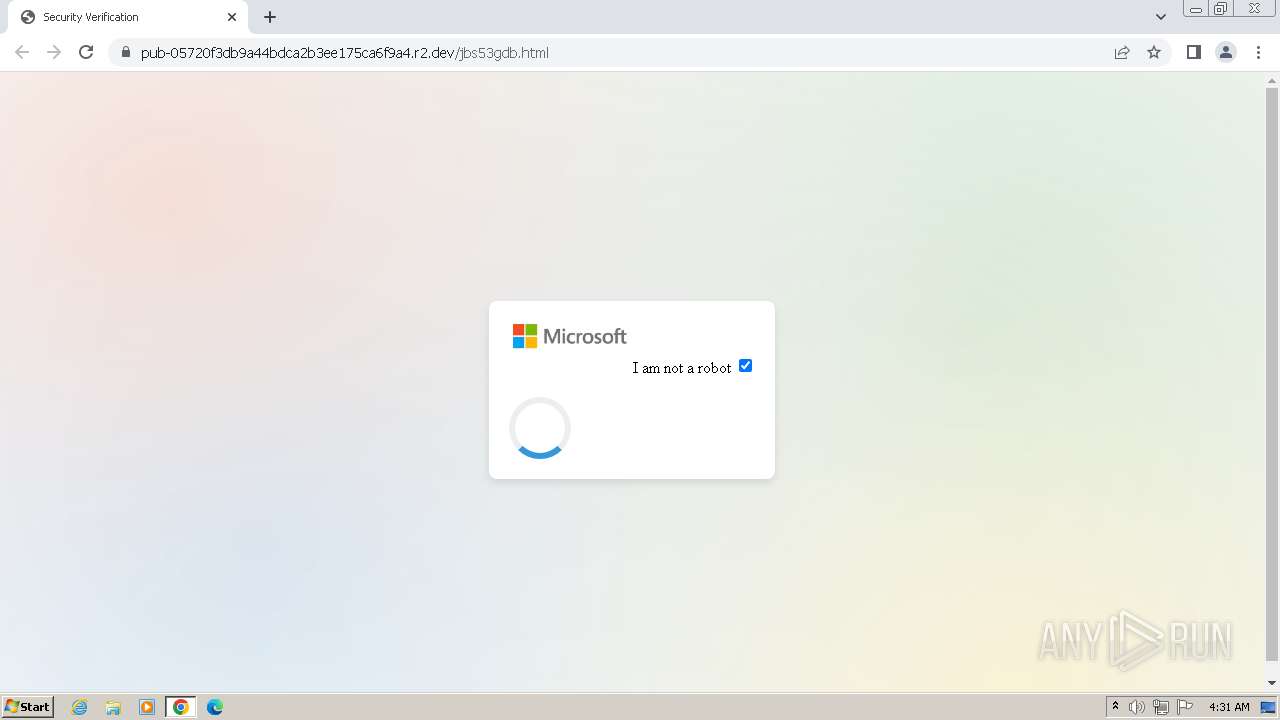Open the side panel
This screenshot has width=1280, height=720.
(1193, 52)
